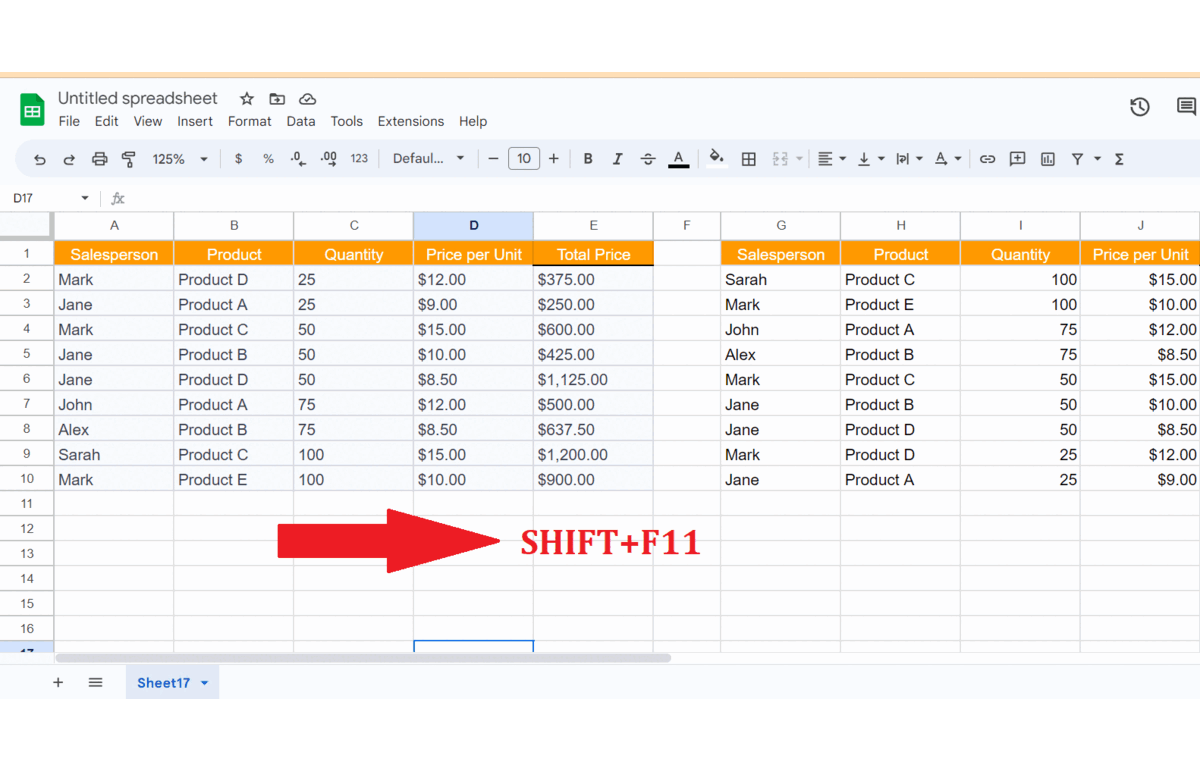Open version history
Screen dimensions: 1200x772
click(x=1139, y=106)
